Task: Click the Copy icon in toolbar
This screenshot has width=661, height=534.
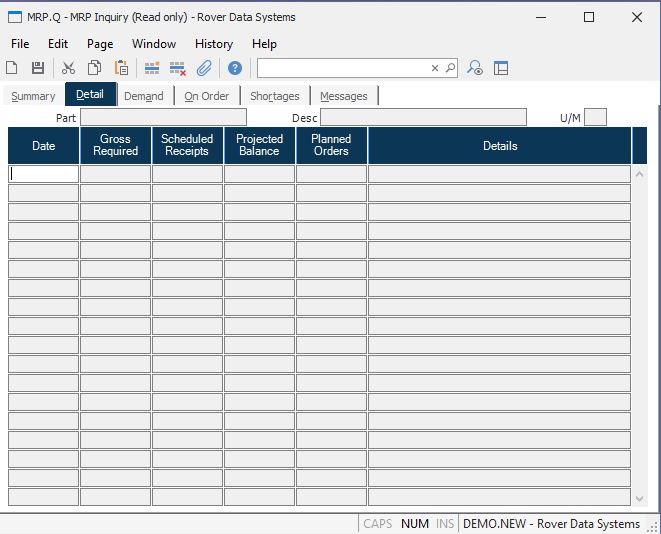Action: [x=94, y=68]
